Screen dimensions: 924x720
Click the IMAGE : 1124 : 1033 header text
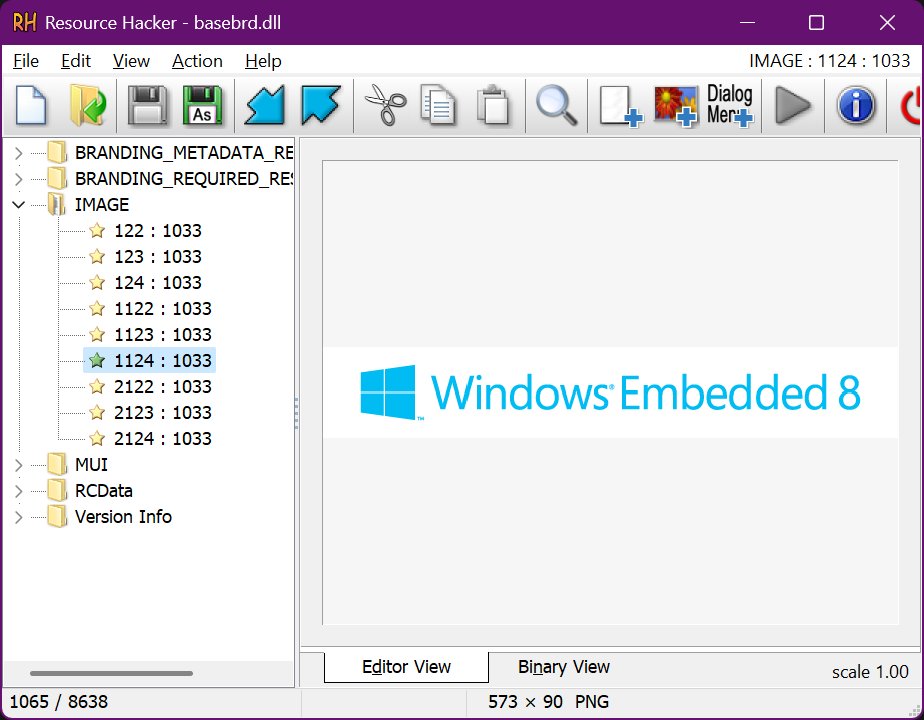tap(829, 61)
